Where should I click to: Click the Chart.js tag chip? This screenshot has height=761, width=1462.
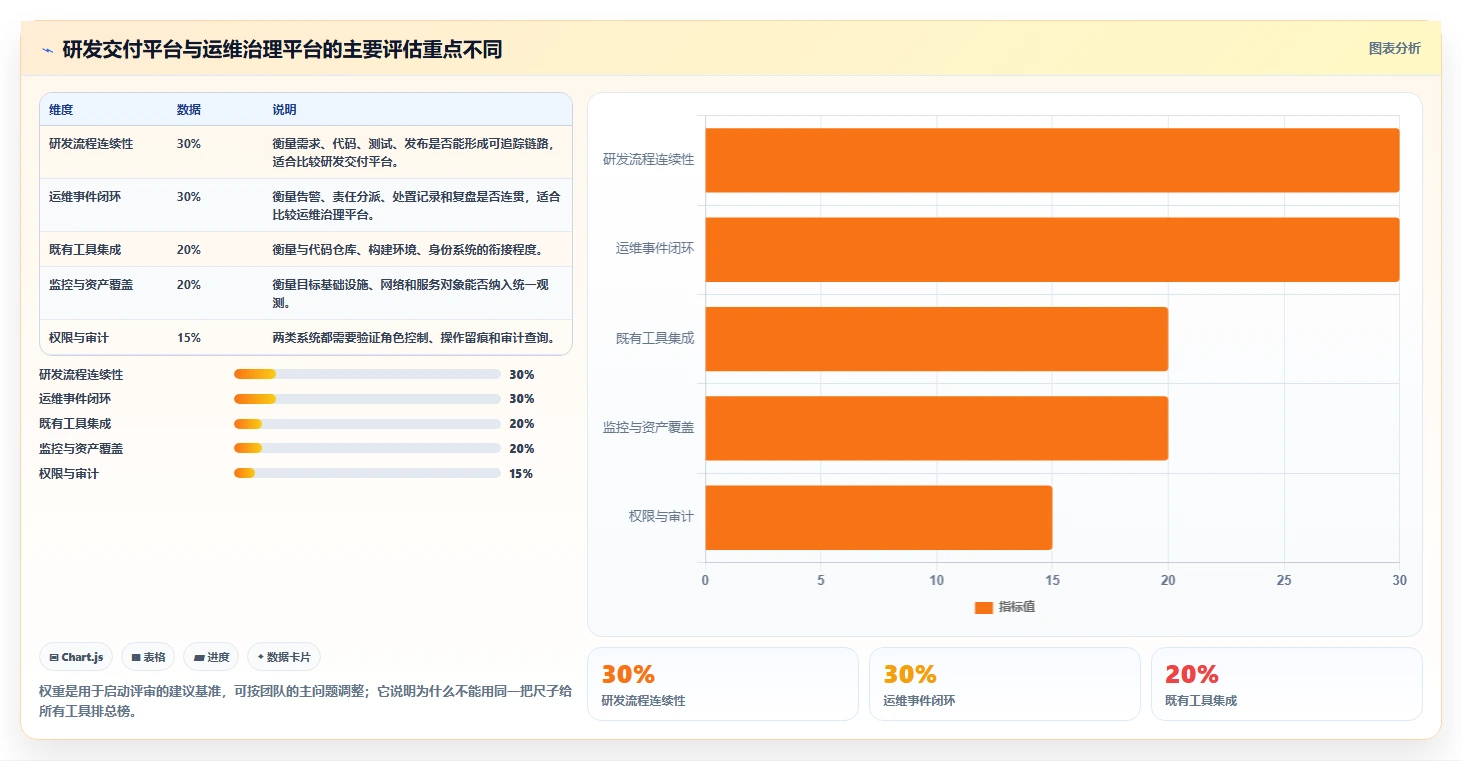point(76,657)
